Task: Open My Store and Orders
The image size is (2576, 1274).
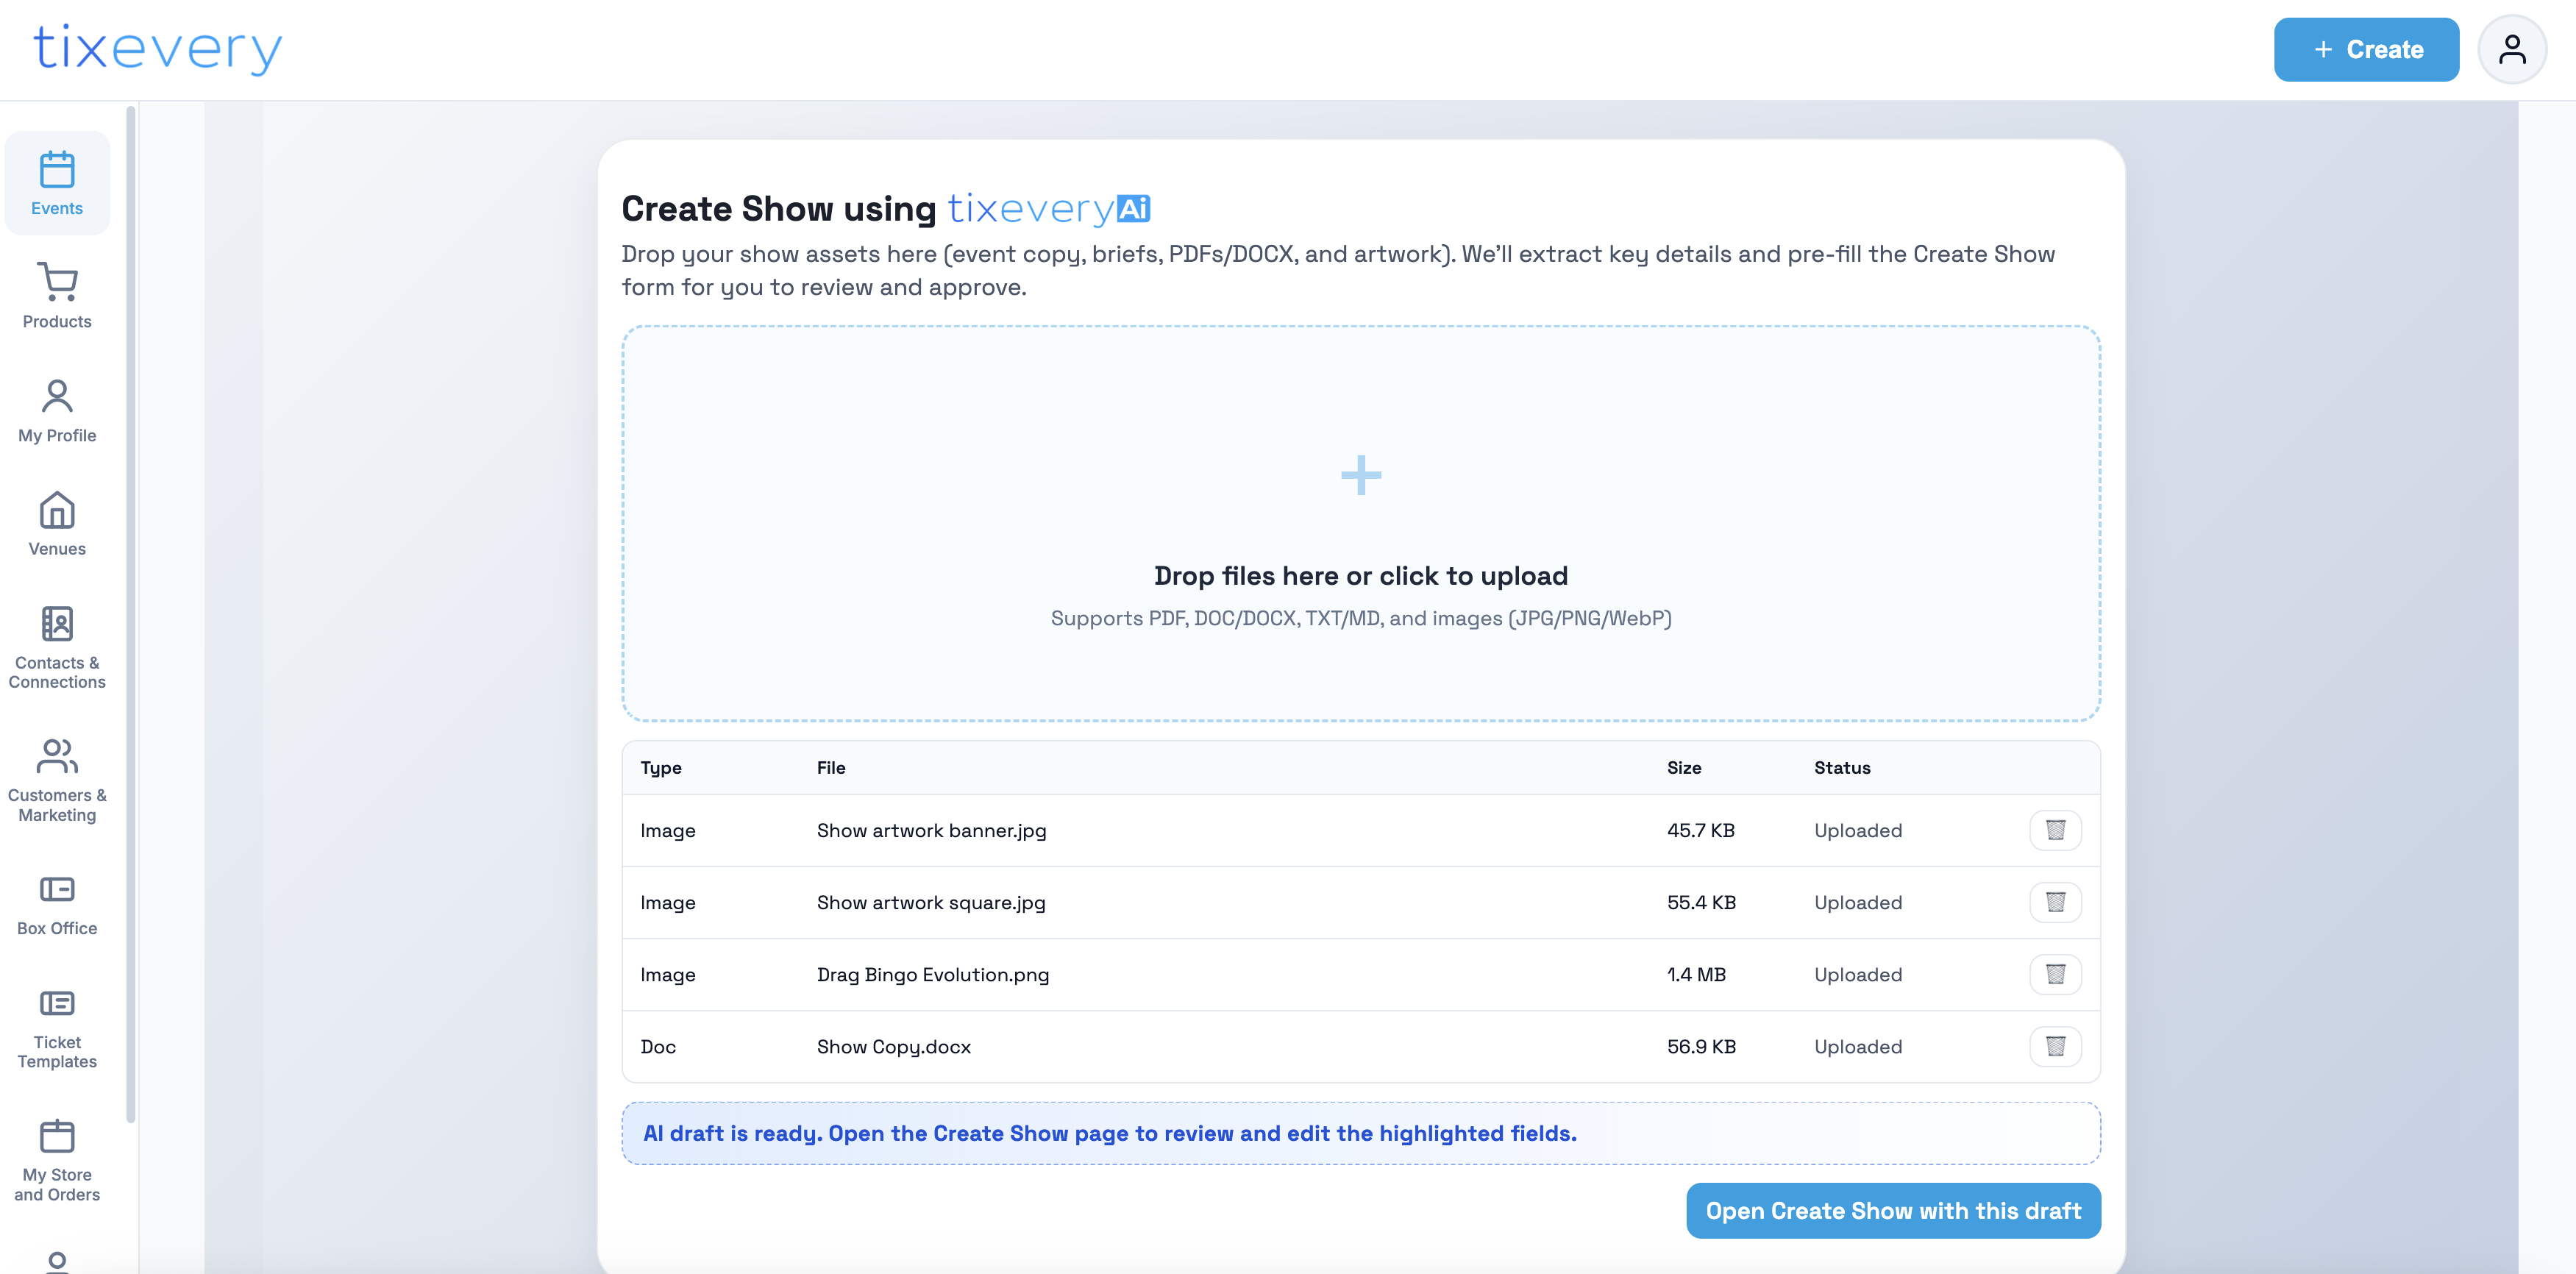Action: pos(57,1161)
